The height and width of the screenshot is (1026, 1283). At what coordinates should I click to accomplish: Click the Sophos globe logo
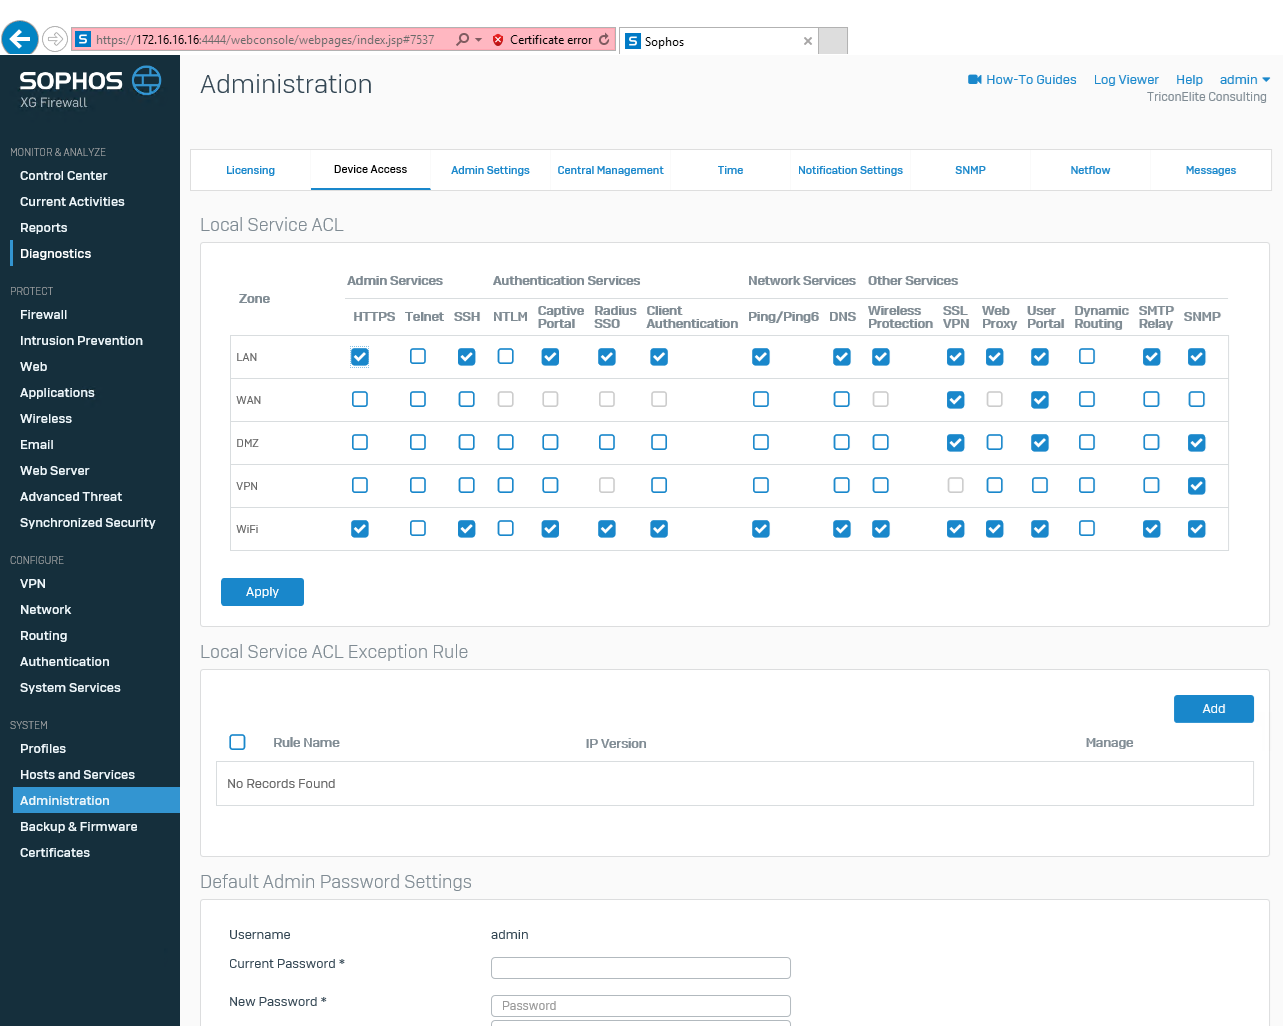147,80
